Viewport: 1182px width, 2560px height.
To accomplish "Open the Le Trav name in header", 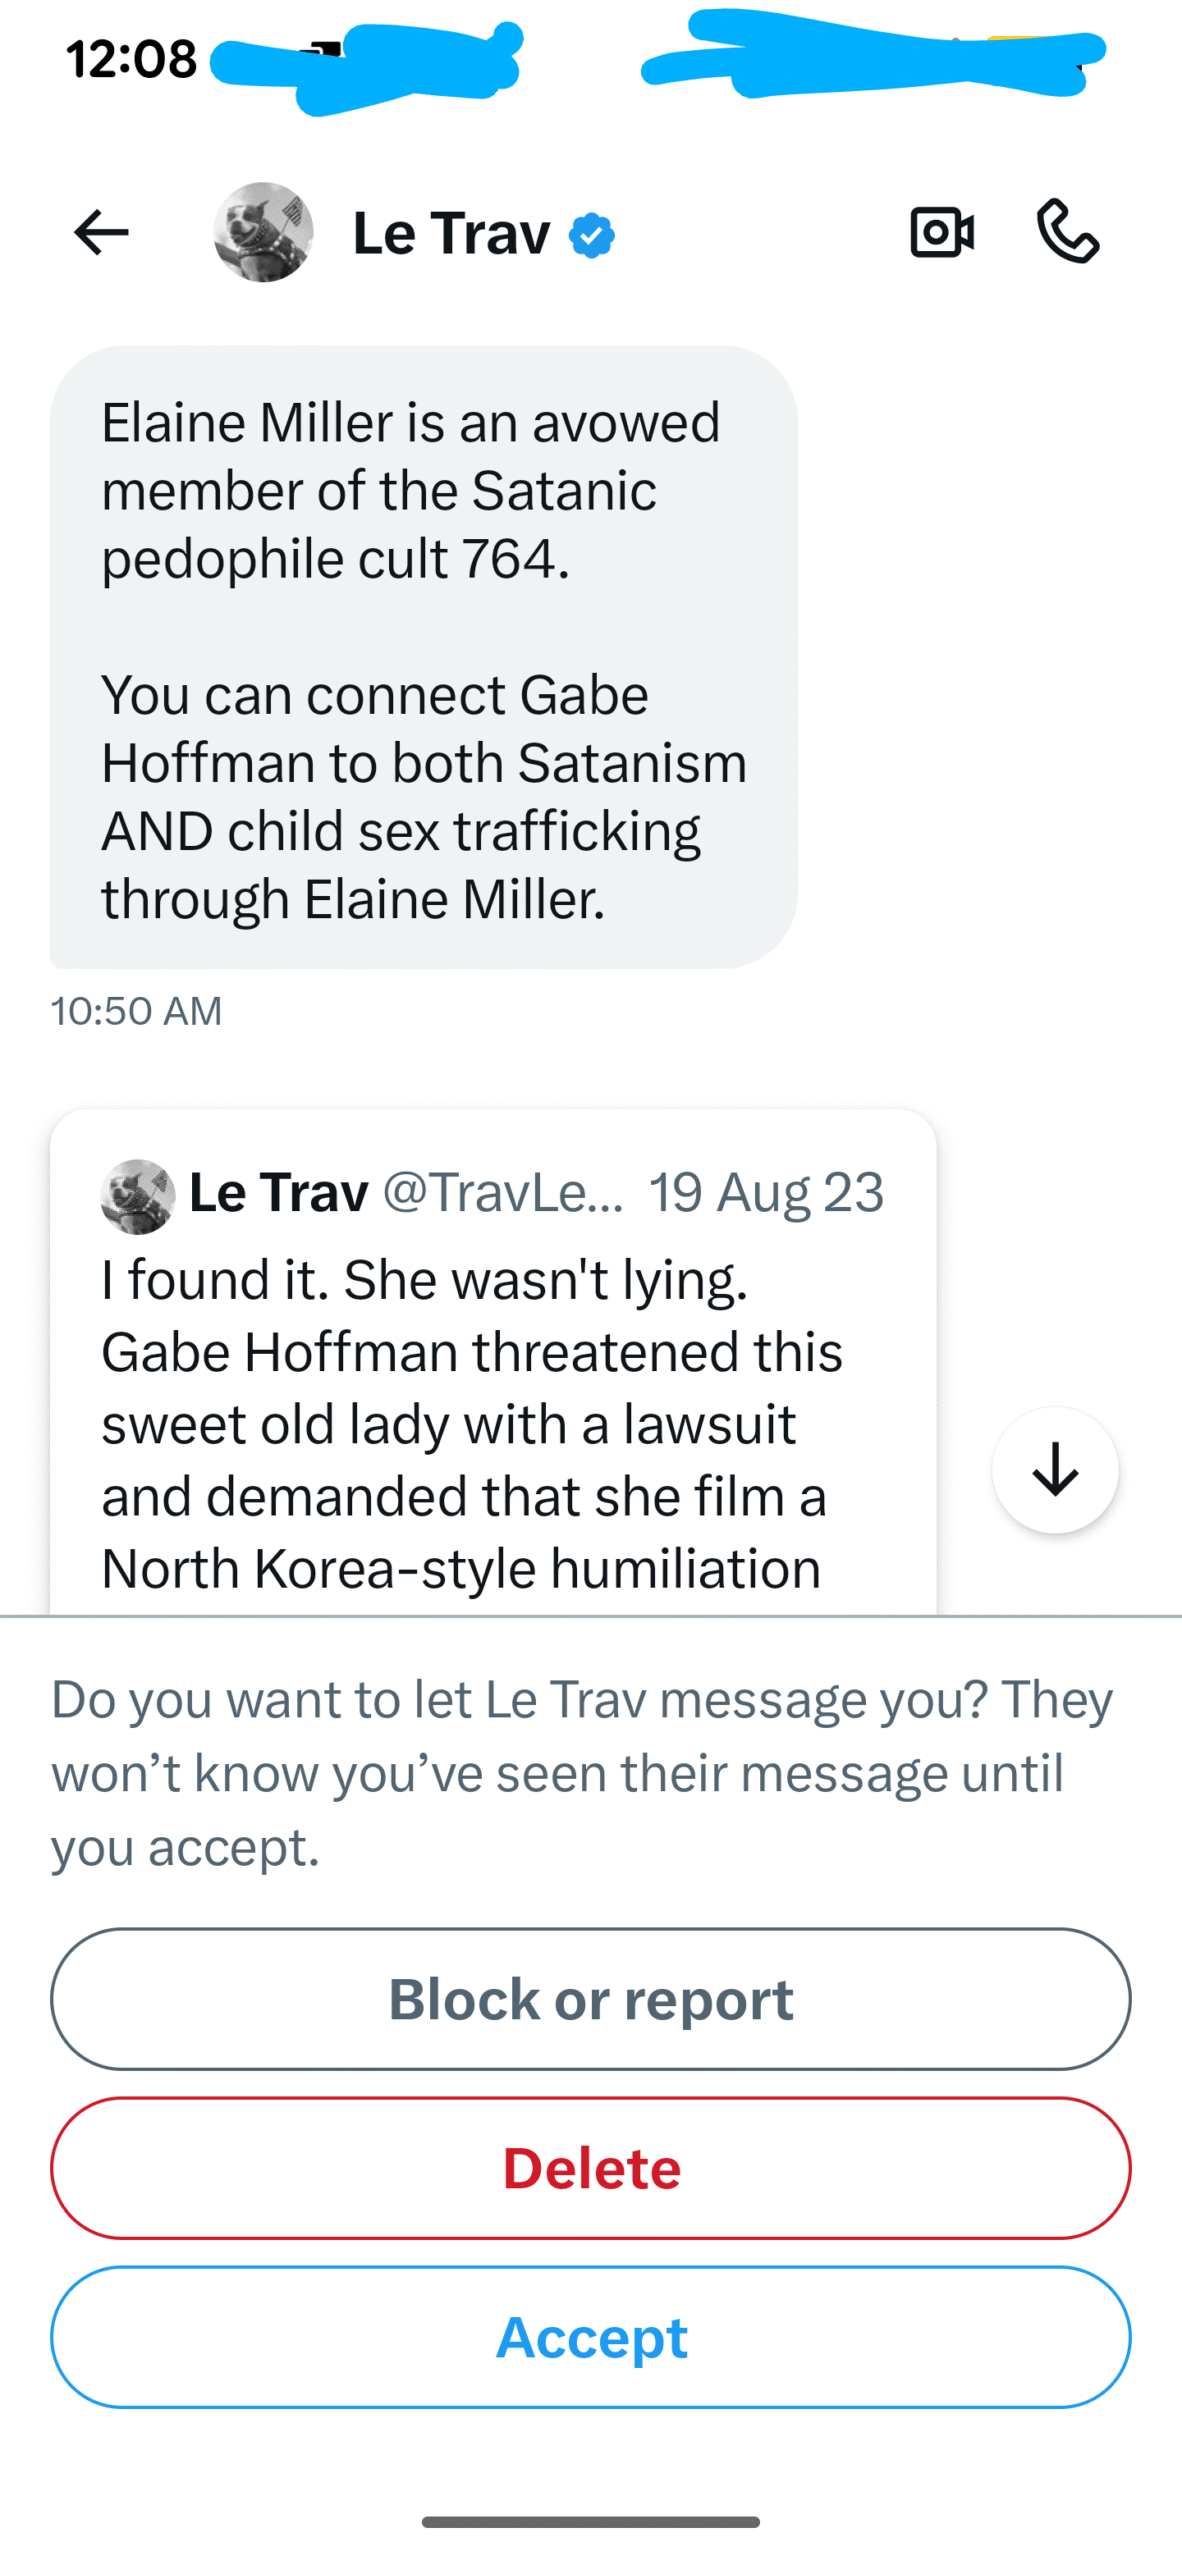I will click(451, 234).
